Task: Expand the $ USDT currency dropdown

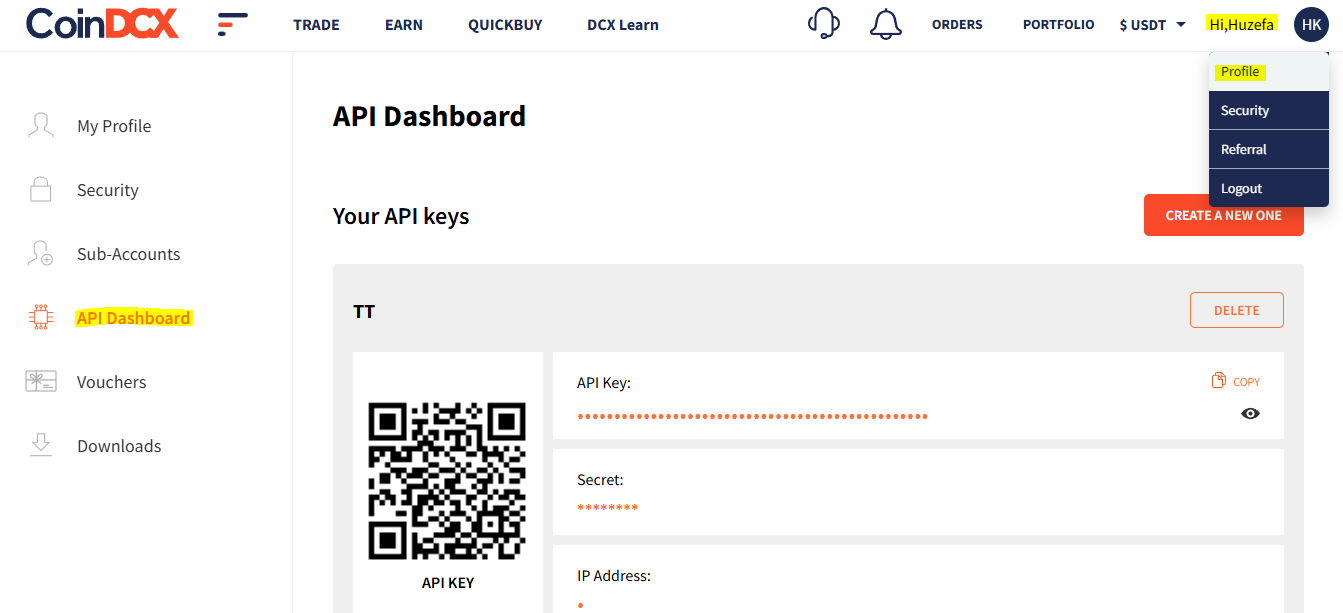Action: 1152,25
